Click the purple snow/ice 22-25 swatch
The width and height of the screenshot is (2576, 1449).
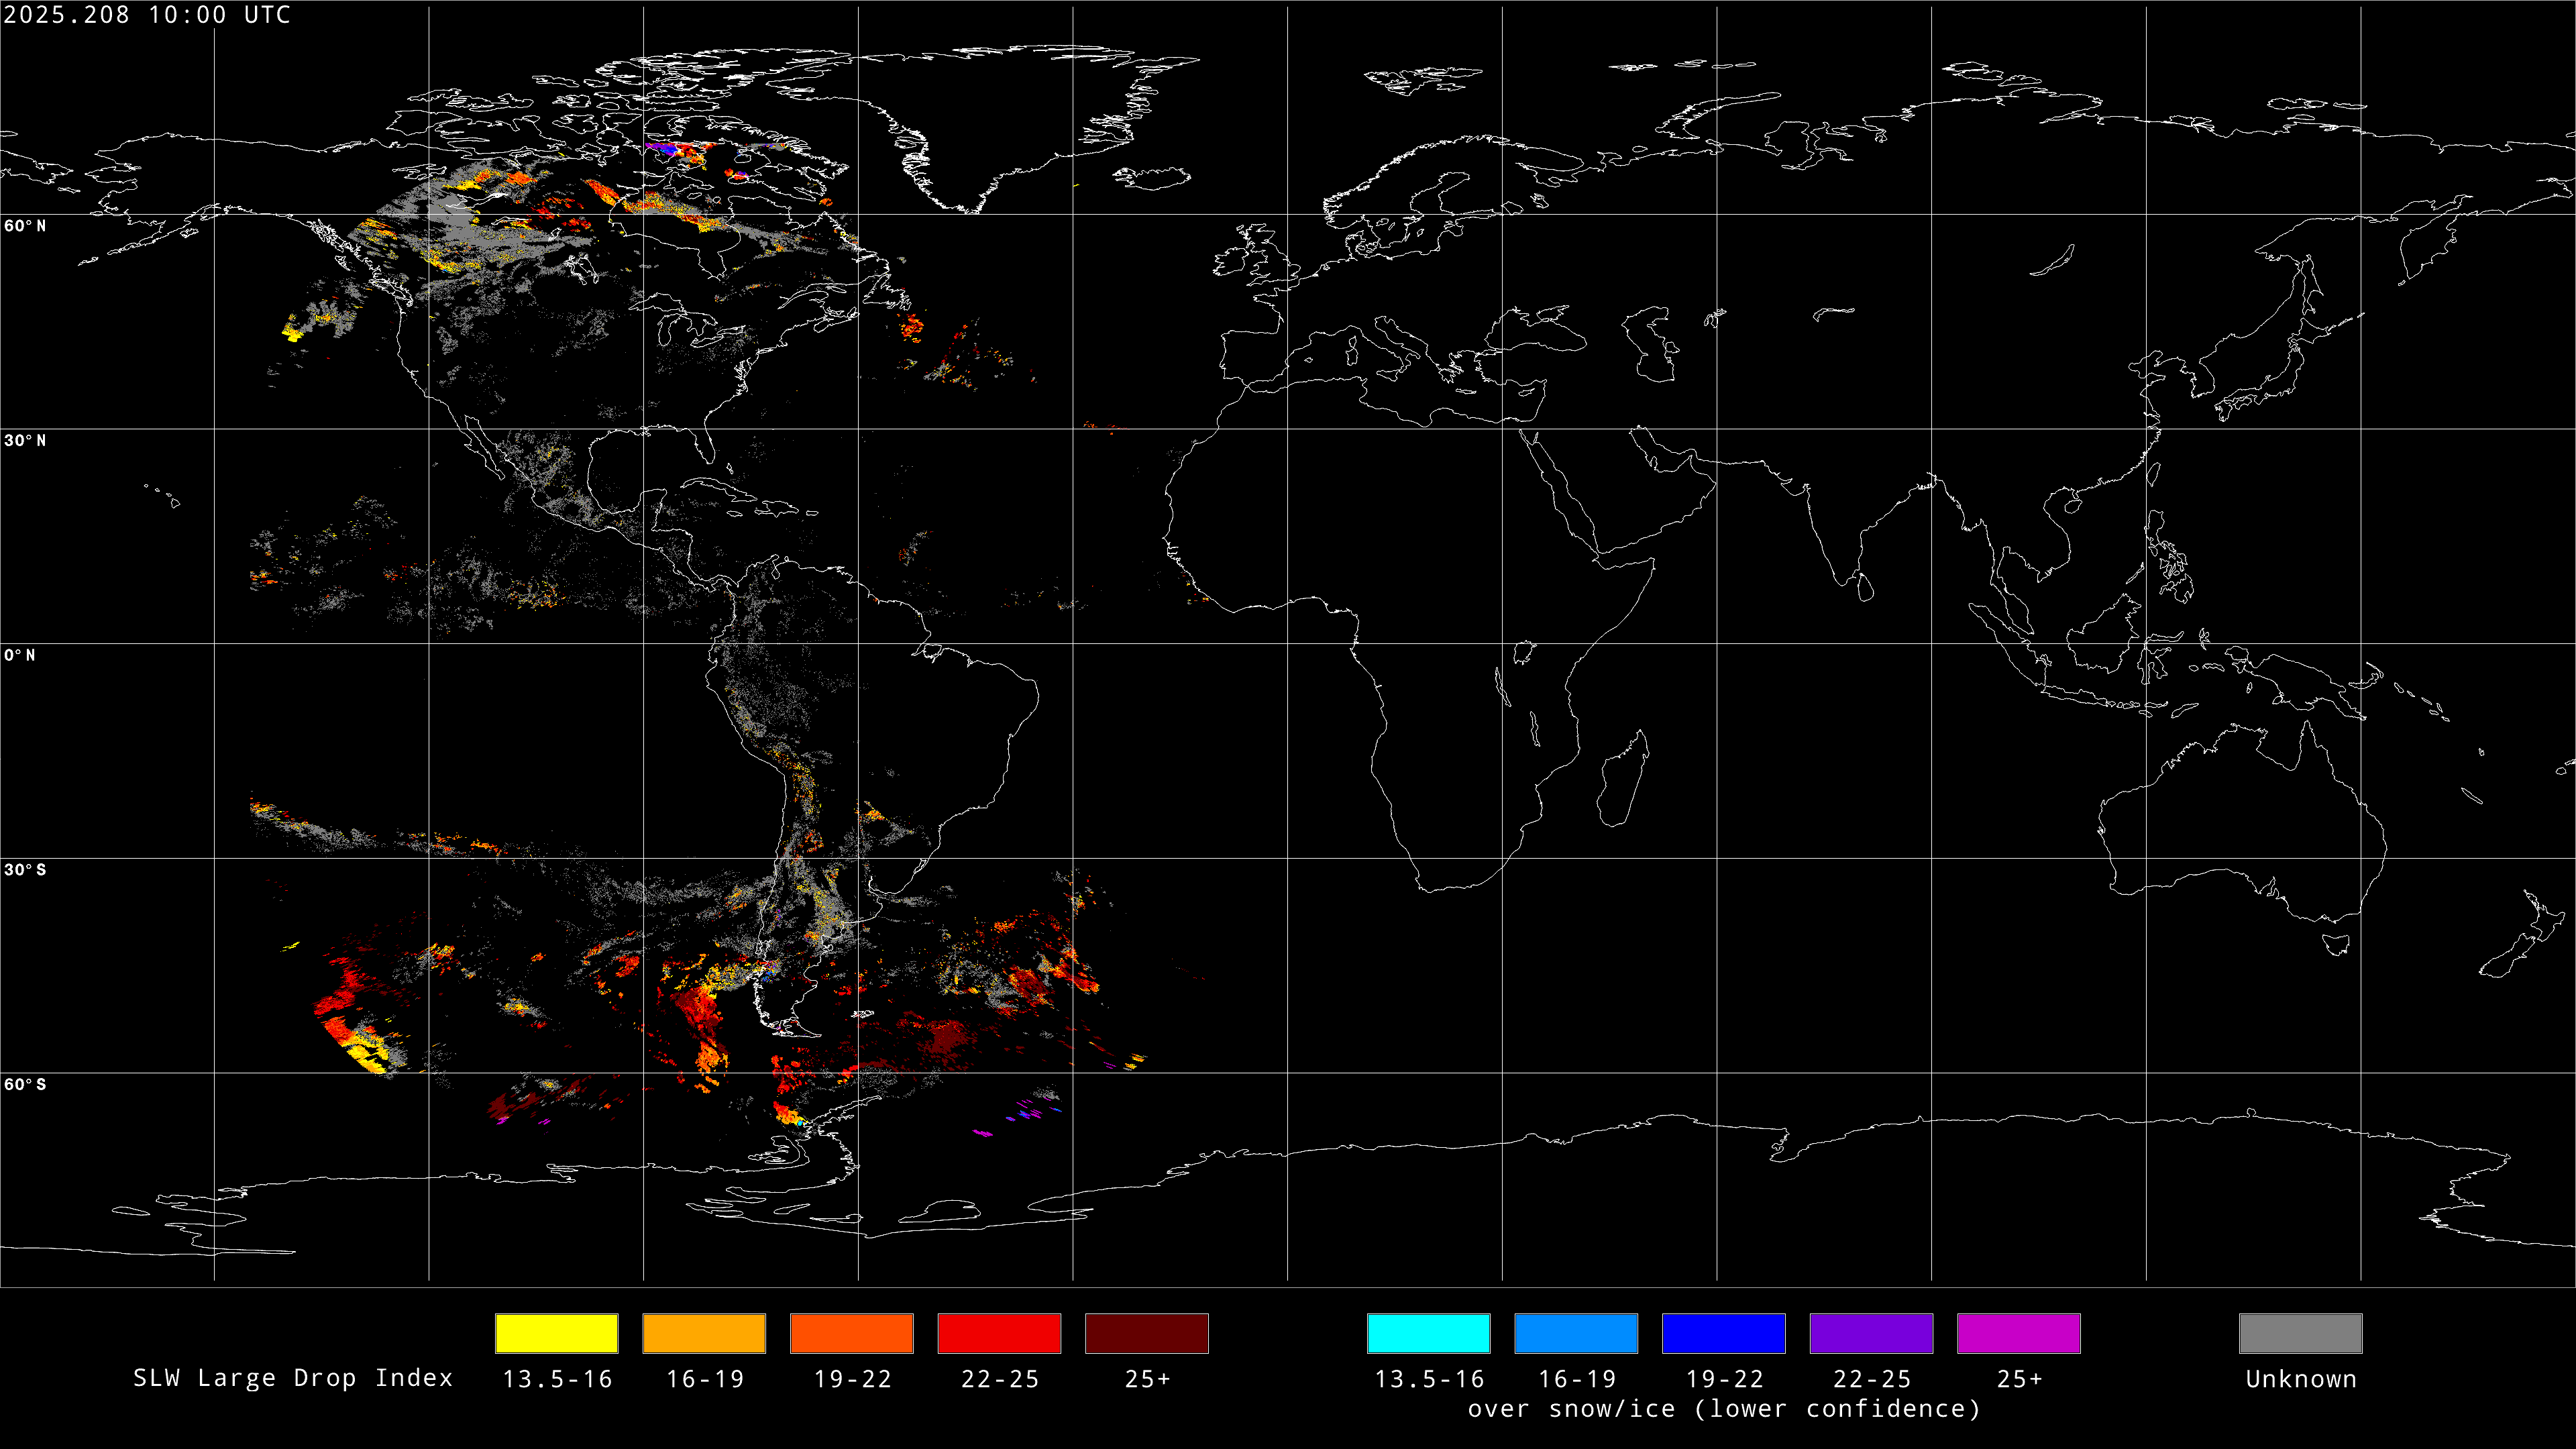pyautogui.click(x=1871, y=1333)
